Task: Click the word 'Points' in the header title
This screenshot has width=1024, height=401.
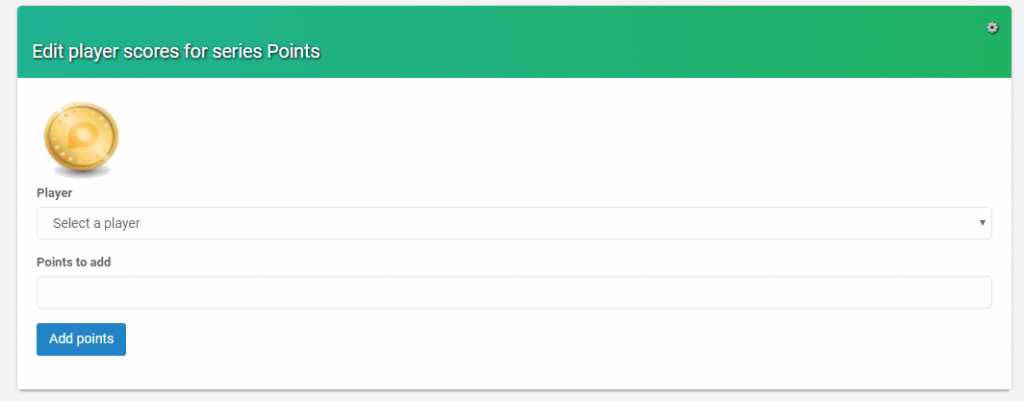Action: [294, 51]
